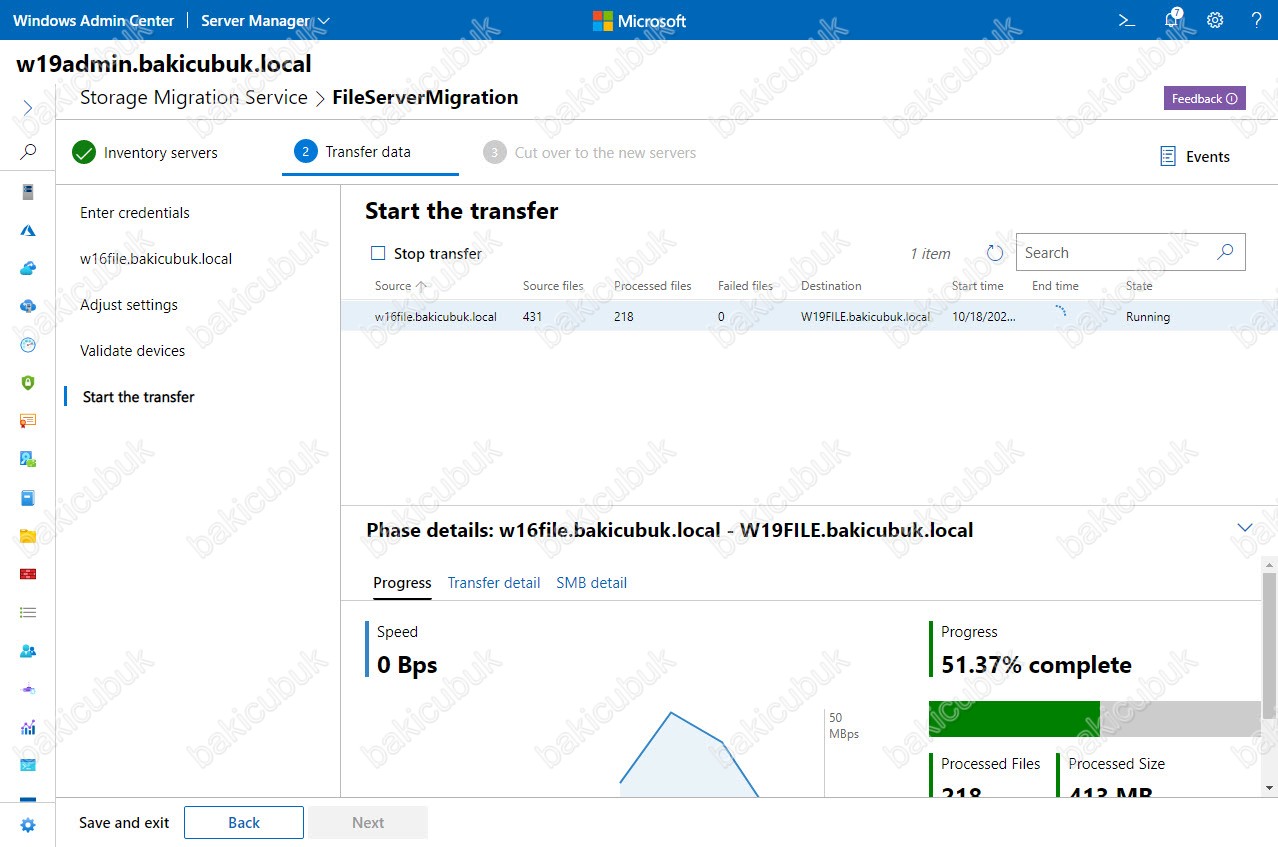Click the Microsoft logo in the header
Screen dimensions: 1278x847
pos(639,20)
